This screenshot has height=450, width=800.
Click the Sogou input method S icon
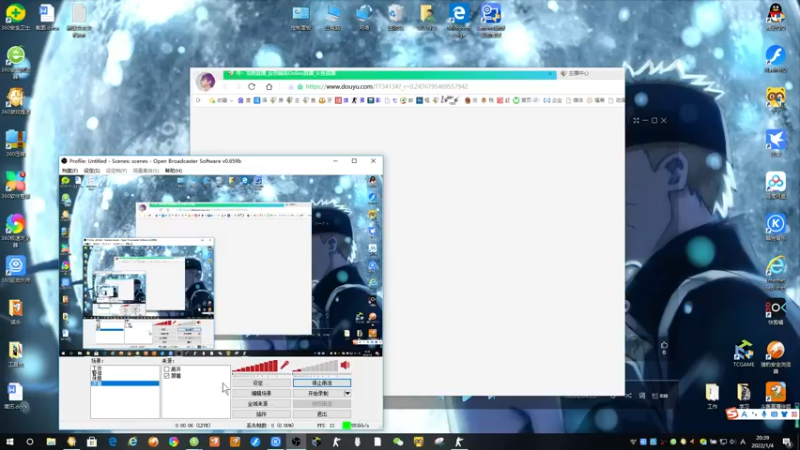(732, 414)
